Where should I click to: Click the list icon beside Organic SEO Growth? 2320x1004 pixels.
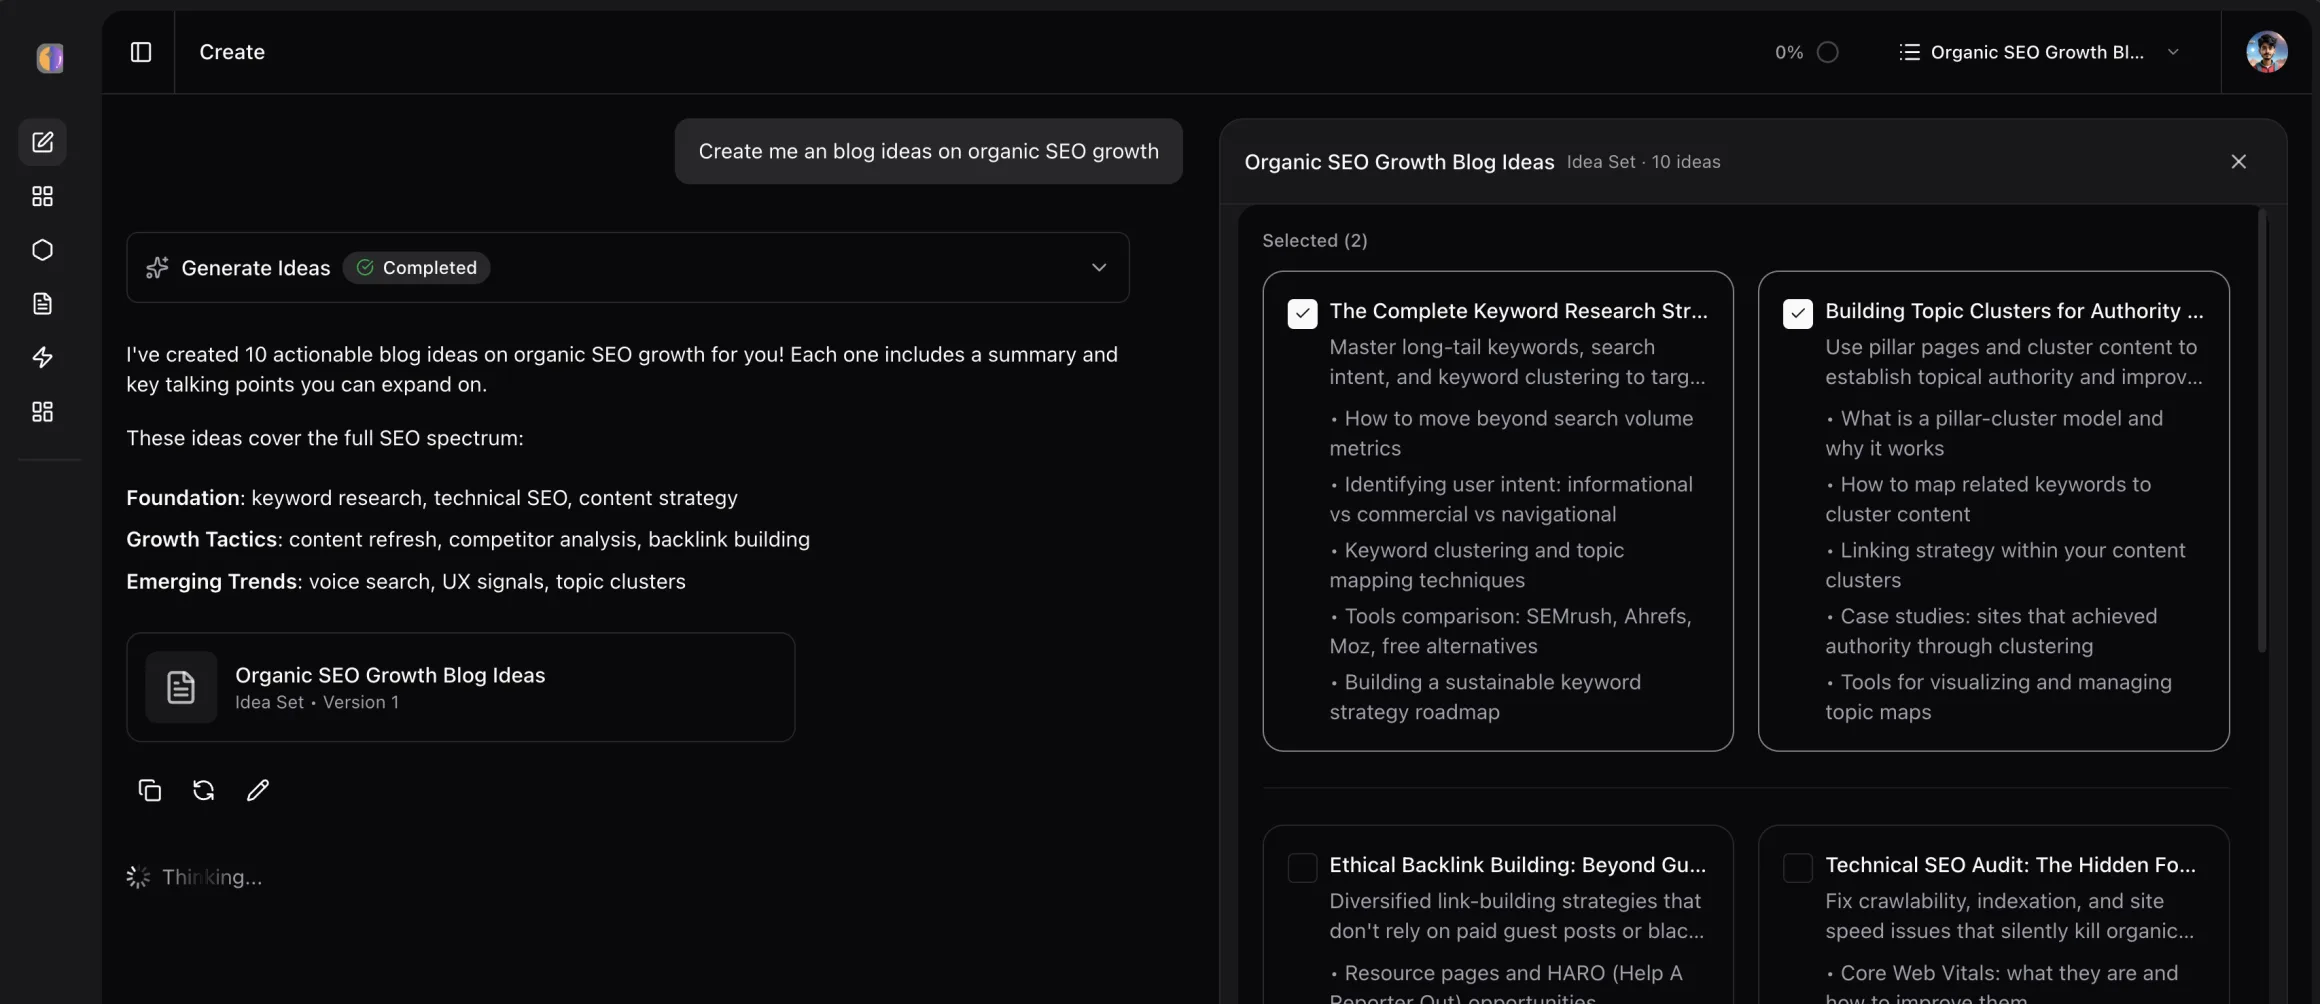1909,52
